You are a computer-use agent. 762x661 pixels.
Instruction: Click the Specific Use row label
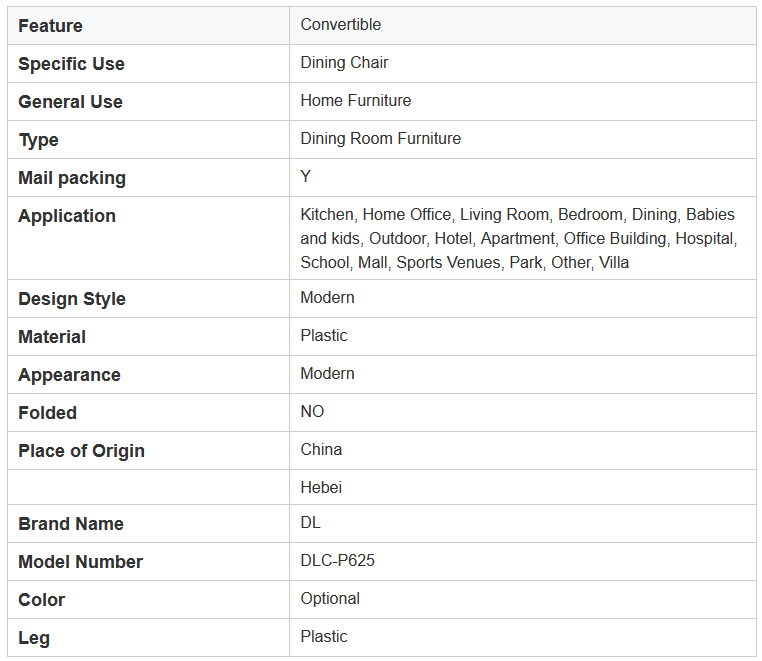coord(71,64)
